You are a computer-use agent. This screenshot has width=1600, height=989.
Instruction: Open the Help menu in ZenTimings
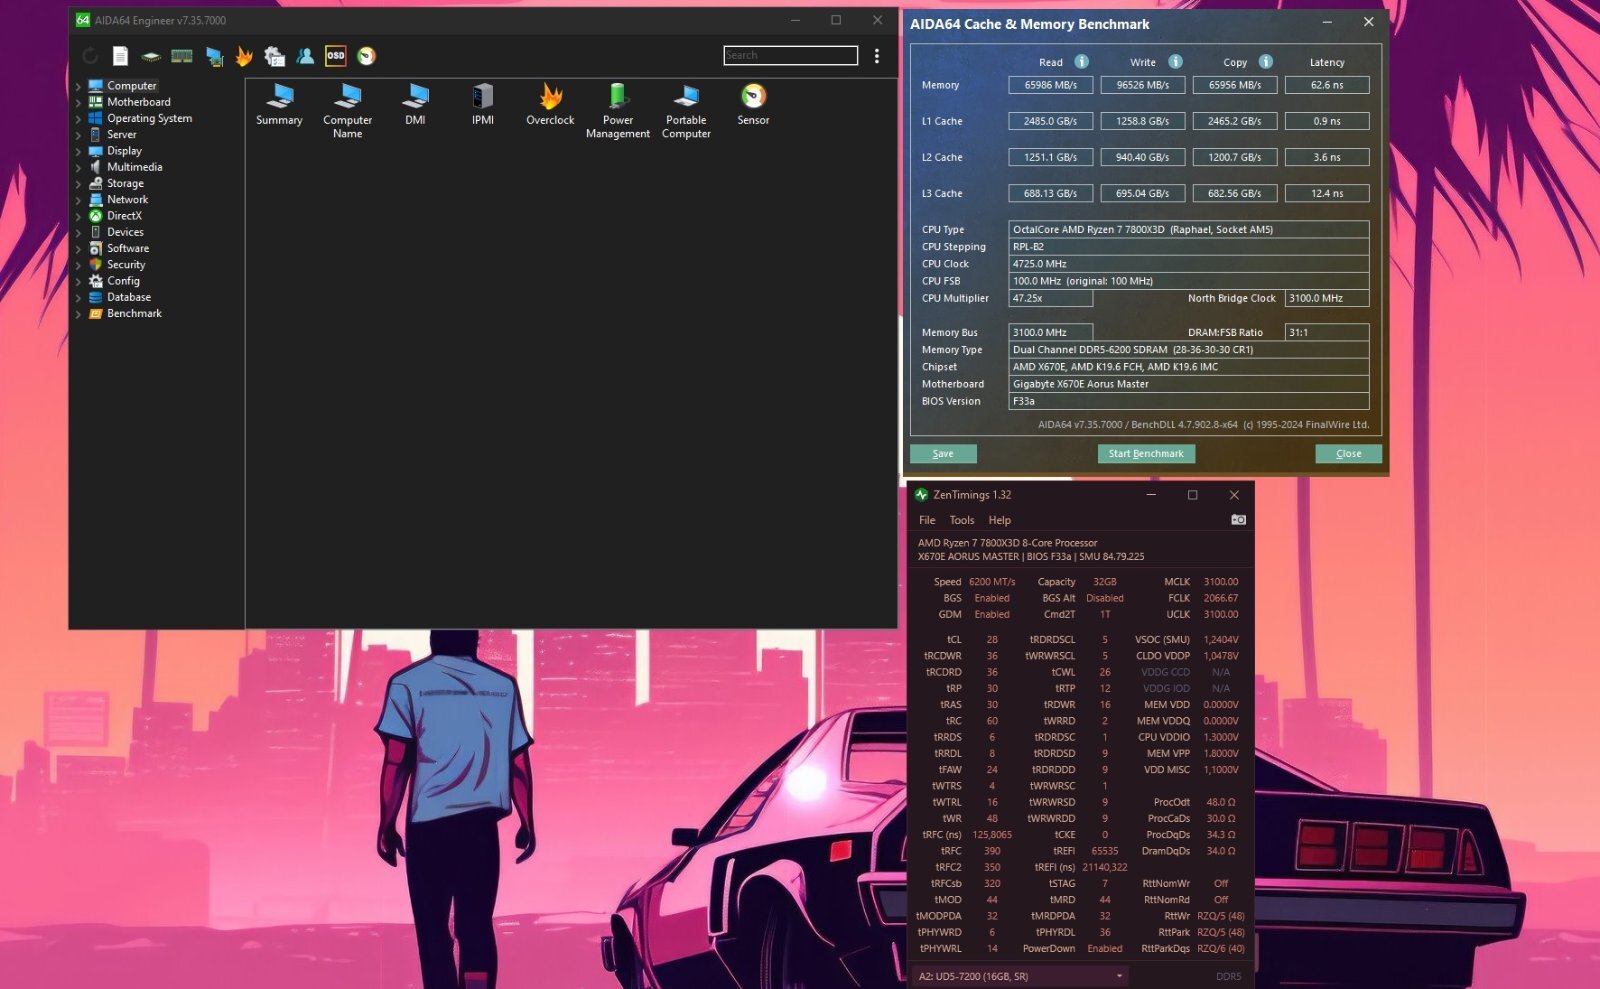[x=1000, y=520]
